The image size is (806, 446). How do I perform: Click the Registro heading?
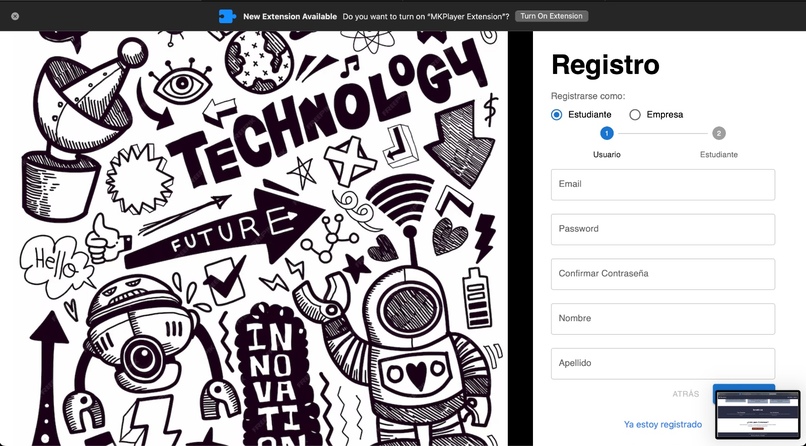605,65
